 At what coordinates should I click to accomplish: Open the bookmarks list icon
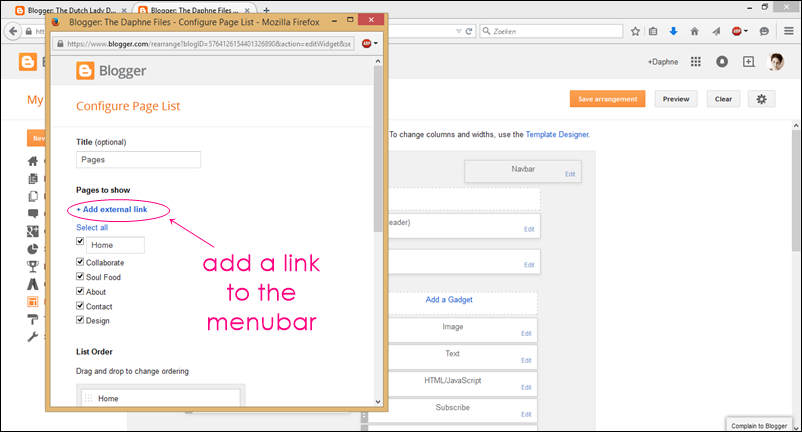point(653,31)
